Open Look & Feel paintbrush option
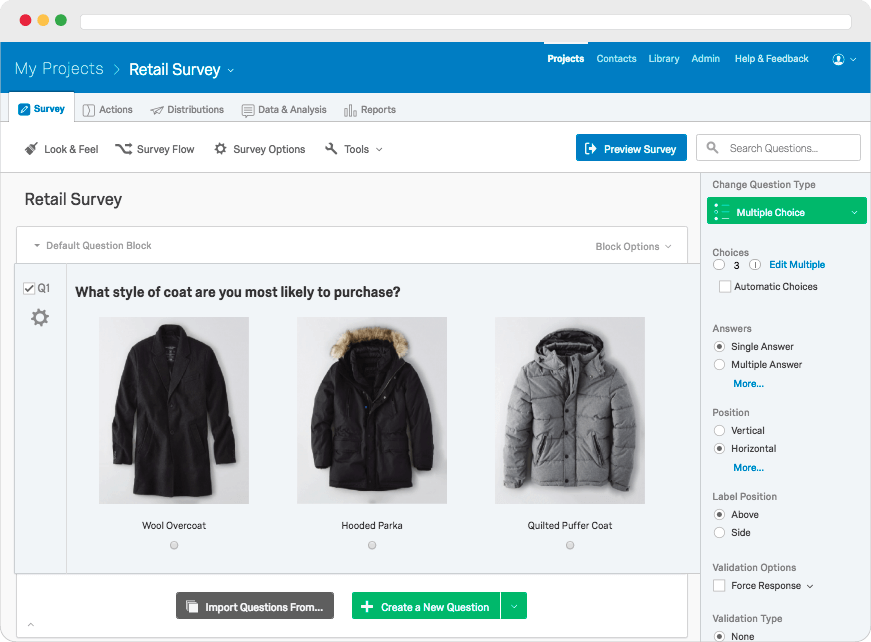Image resolution: width=871 pixels, height=642 pixels. point(62,149)
